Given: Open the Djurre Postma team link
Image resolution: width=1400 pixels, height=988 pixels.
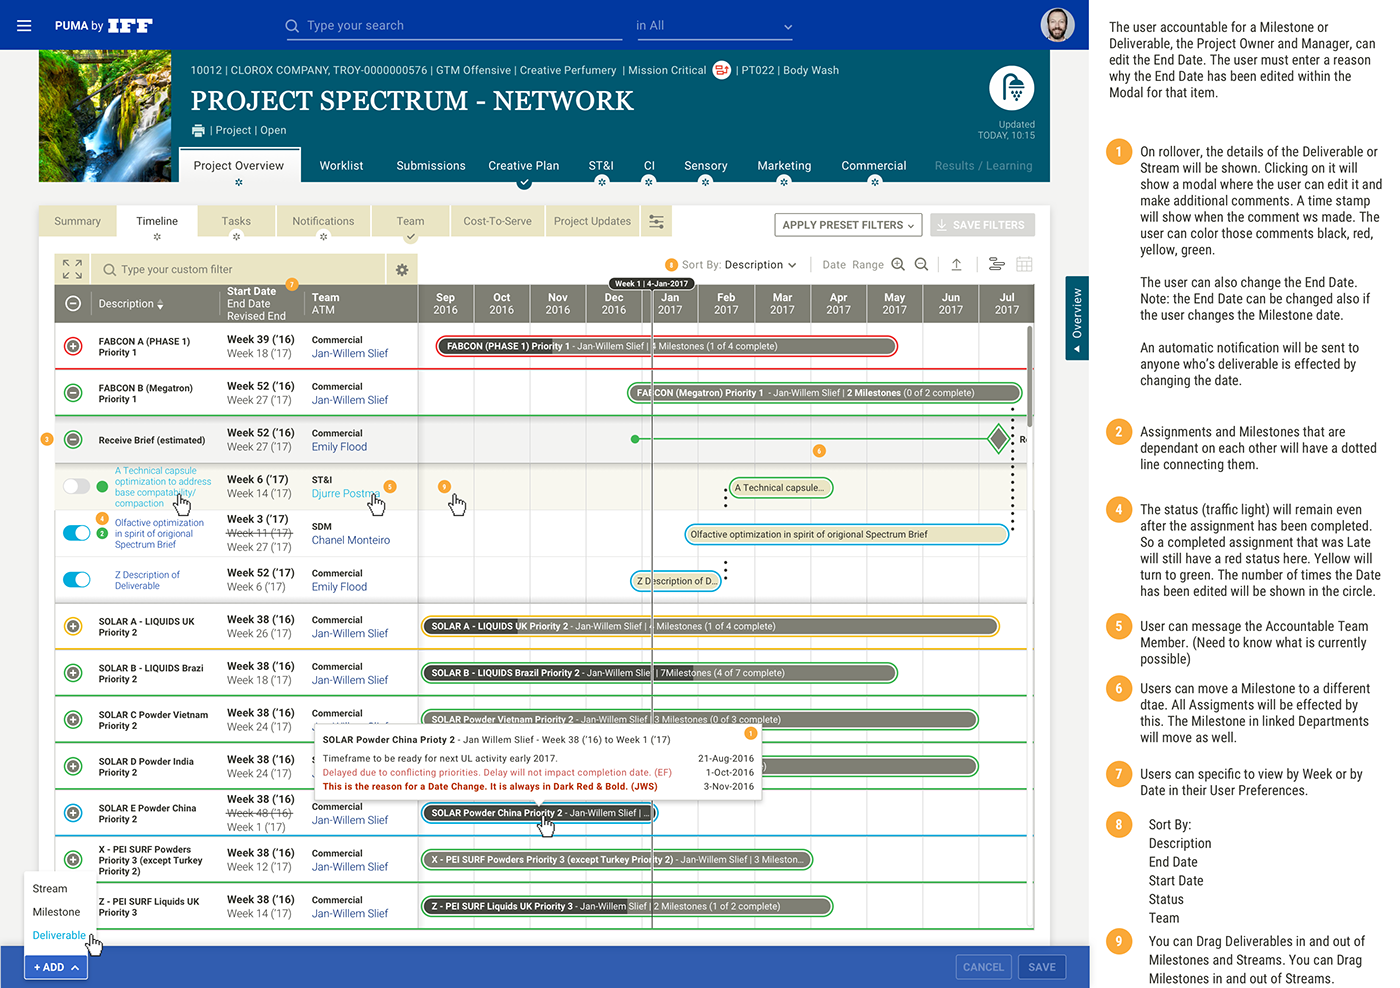Looking at the screenshot, I should point(345,493).
